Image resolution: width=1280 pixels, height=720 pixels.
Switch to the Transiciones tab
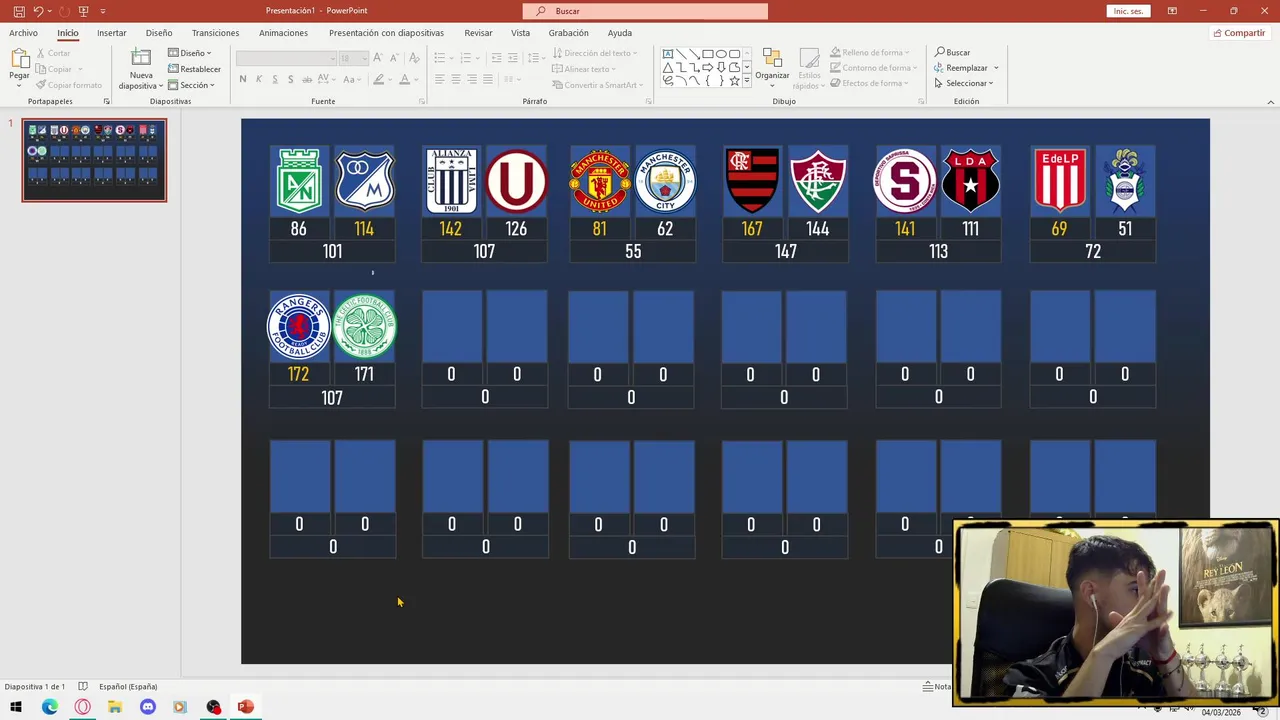[215, 33]
